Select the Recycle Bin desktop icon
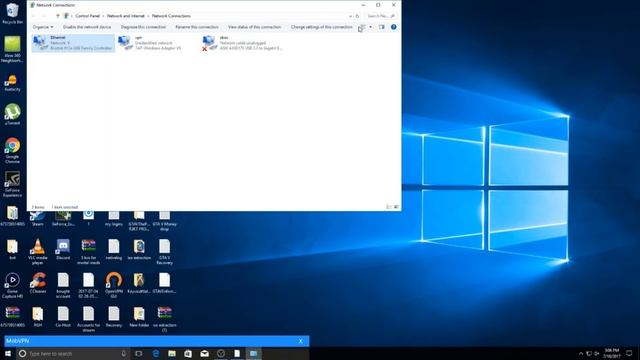Viewport: 640px width, 360px height. pos(12,13)
